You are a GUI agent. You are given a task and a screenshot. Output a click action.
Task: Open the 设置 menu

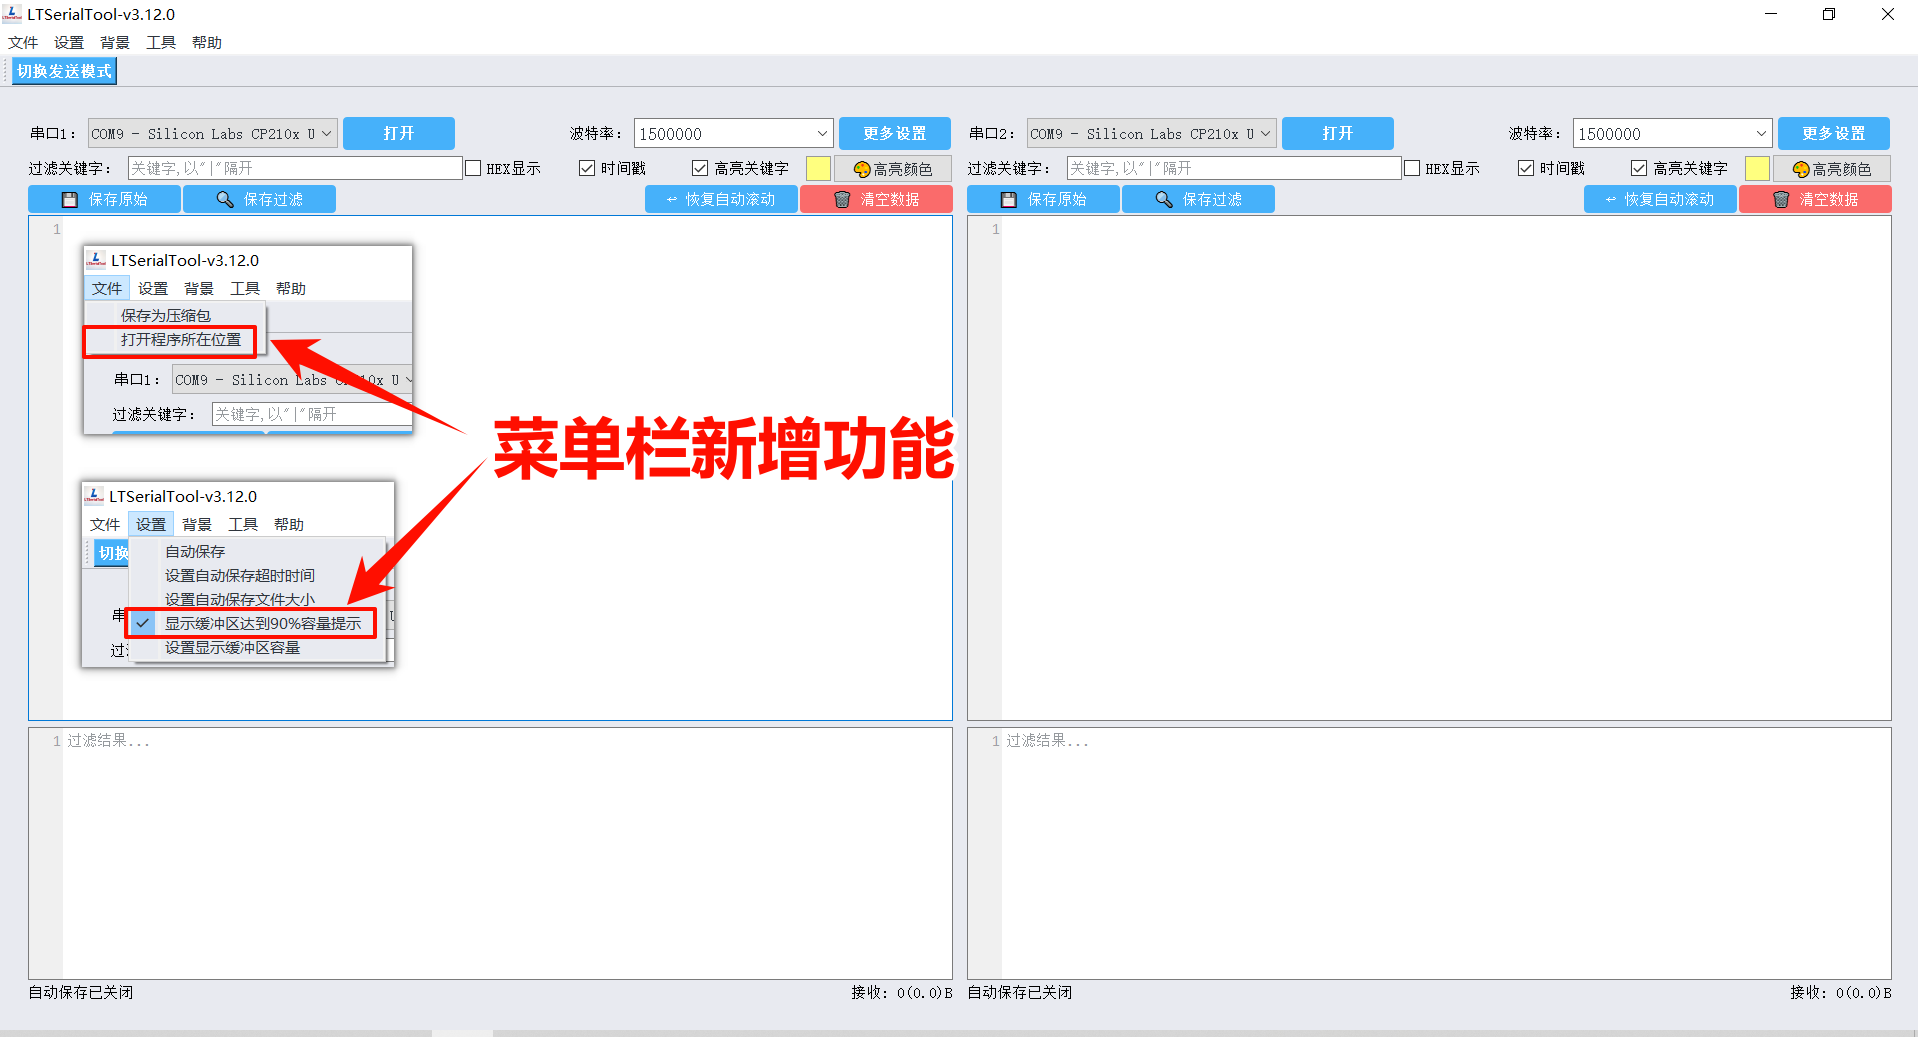pos(69,42)
